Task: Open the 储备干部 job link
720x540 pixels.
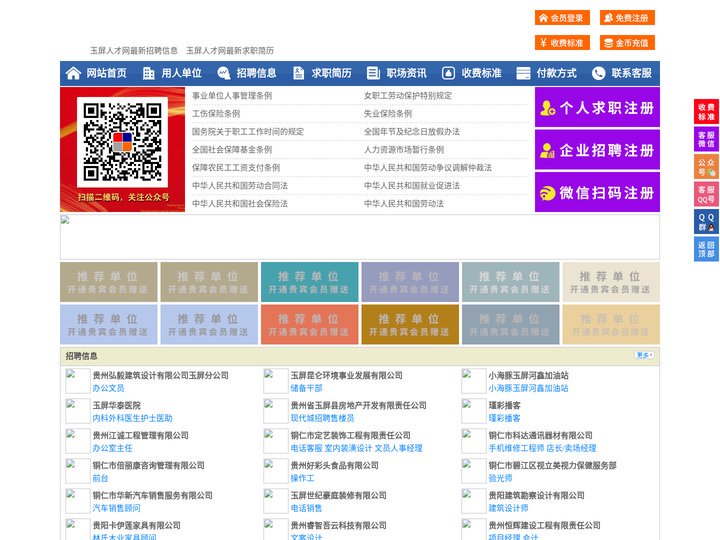Action: 306,388
